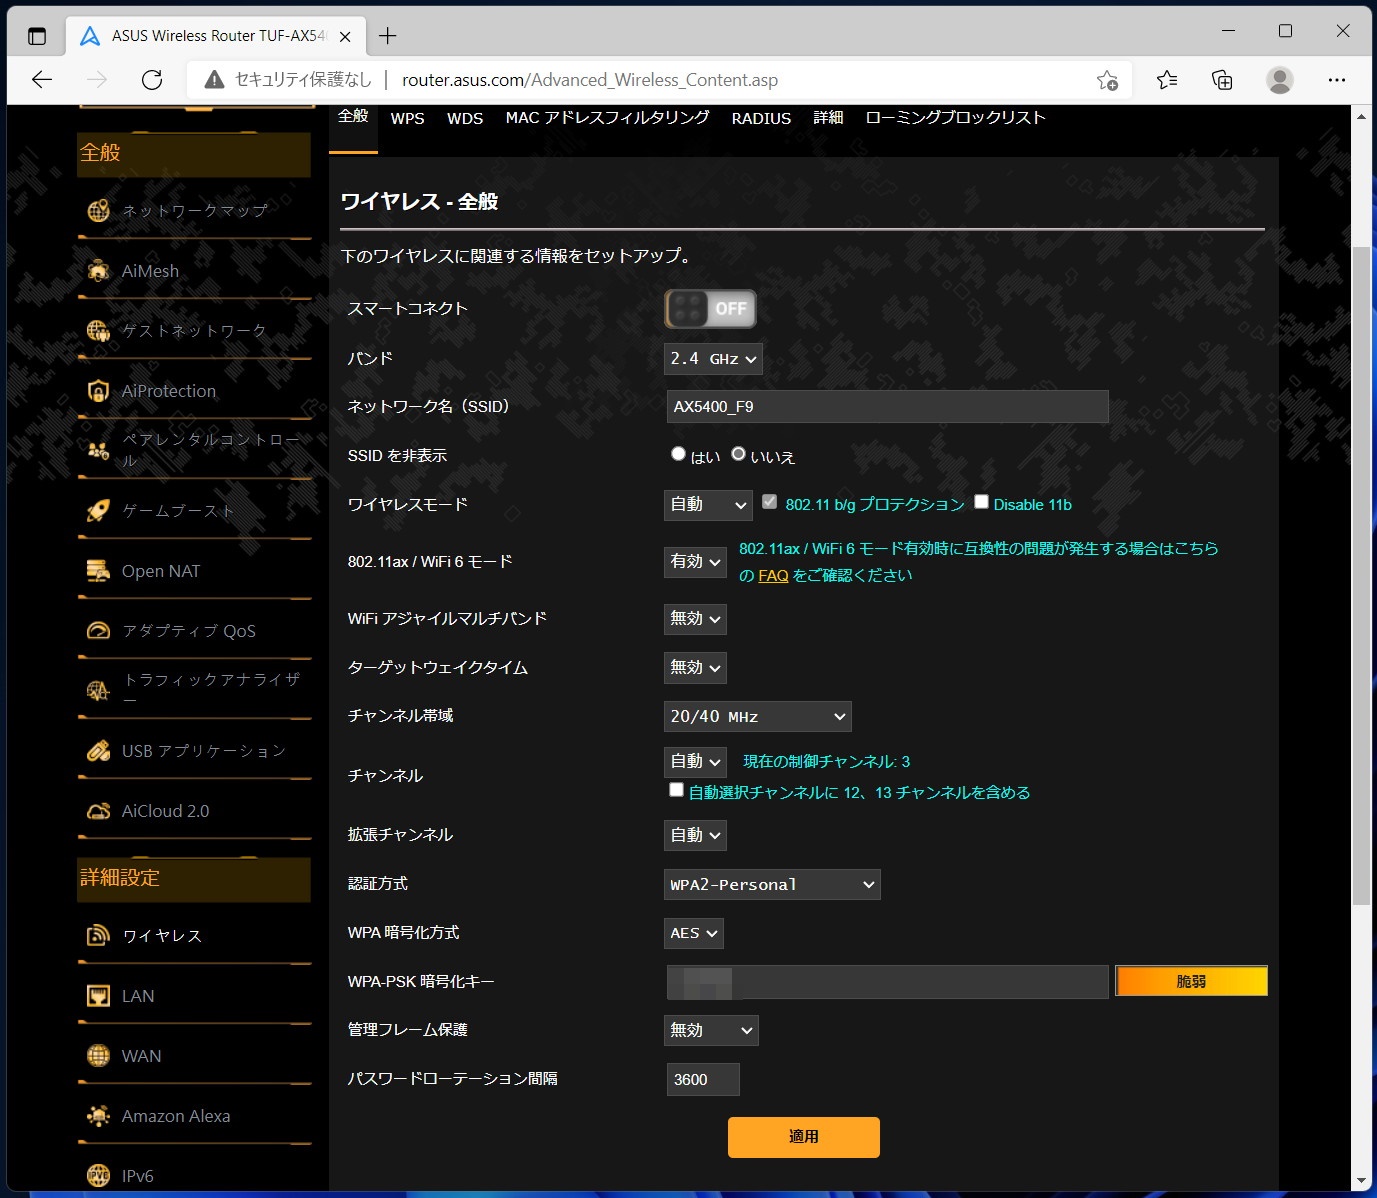Open the browser Favorites list icon
This screenshot has width=1377, height=1198.
pyautogui.click(x=1167, y=80)
